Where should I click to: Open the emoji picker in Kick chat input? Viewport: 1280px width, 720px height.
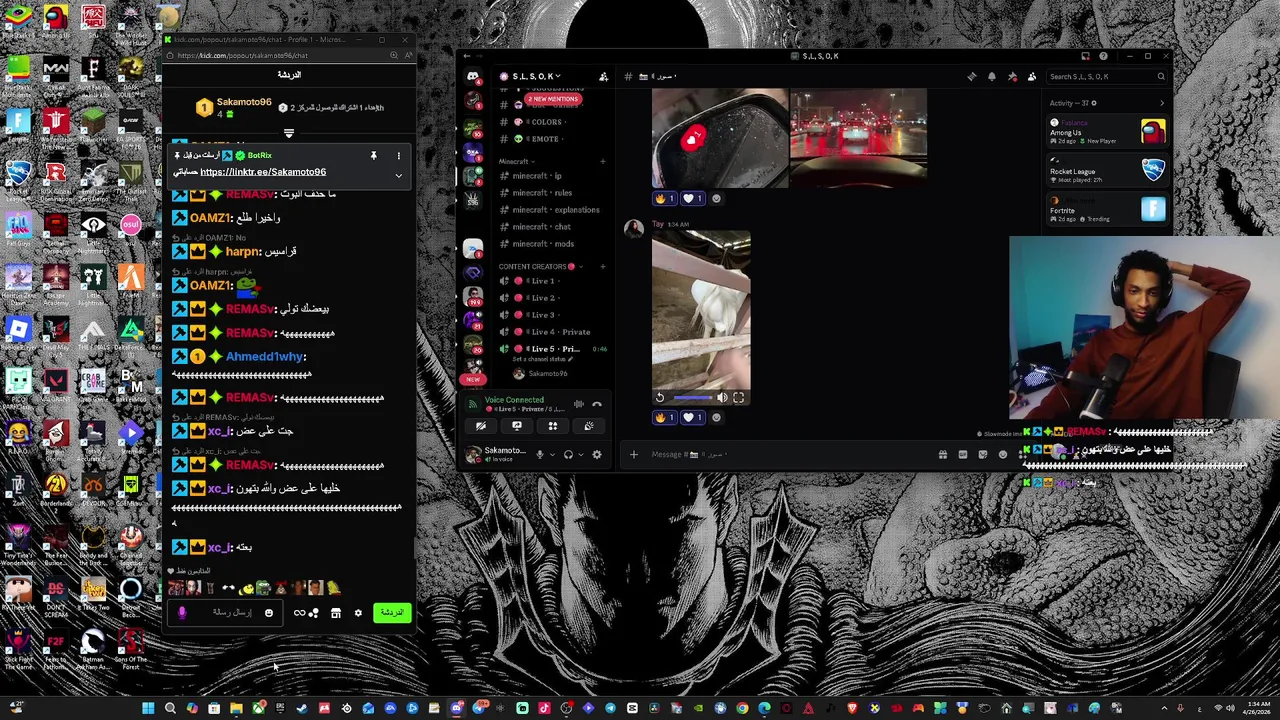(269, 613)
